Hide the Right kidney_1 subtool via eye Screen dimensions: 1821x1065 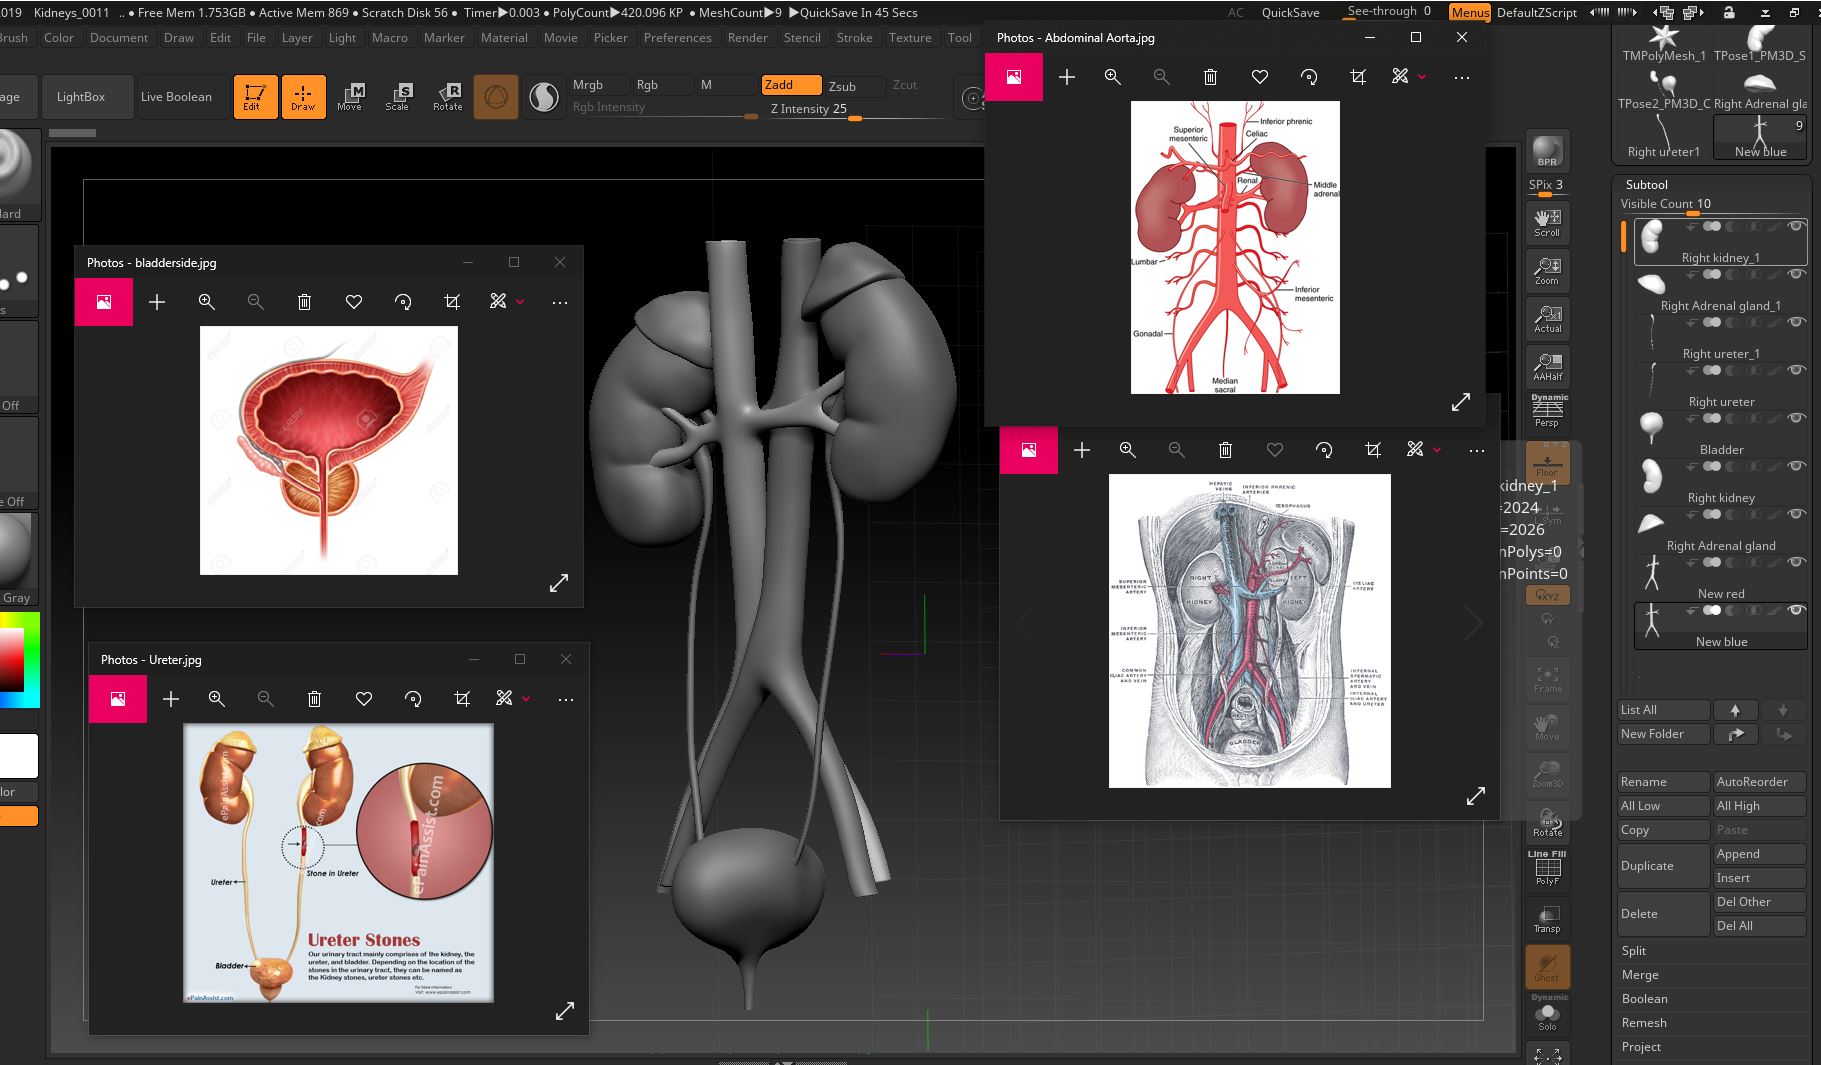tap(1796, 226)
